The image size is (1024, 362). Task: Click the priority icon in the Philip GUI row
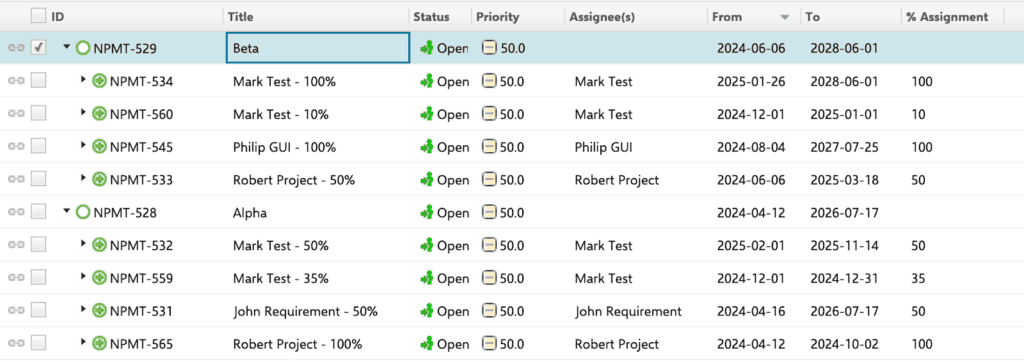tap(489, 147)
